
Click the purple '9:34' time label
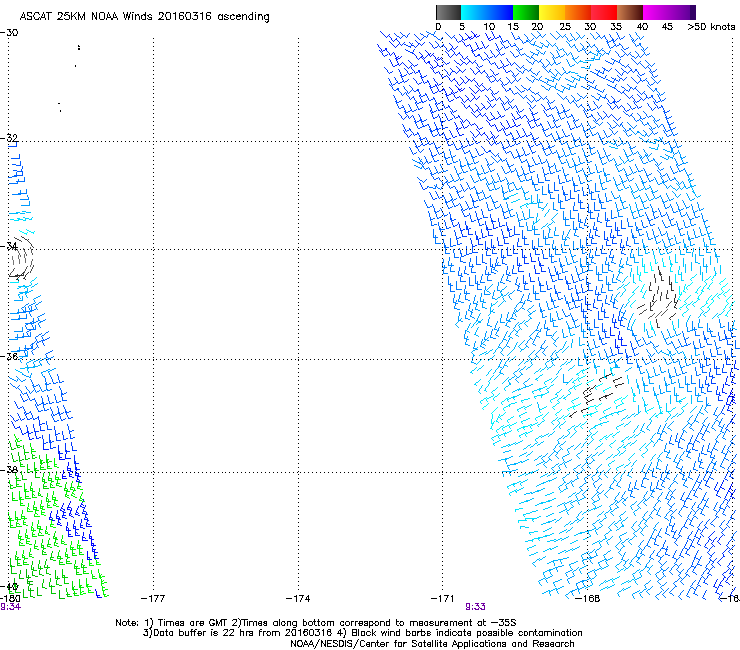[x=10, y=607]
